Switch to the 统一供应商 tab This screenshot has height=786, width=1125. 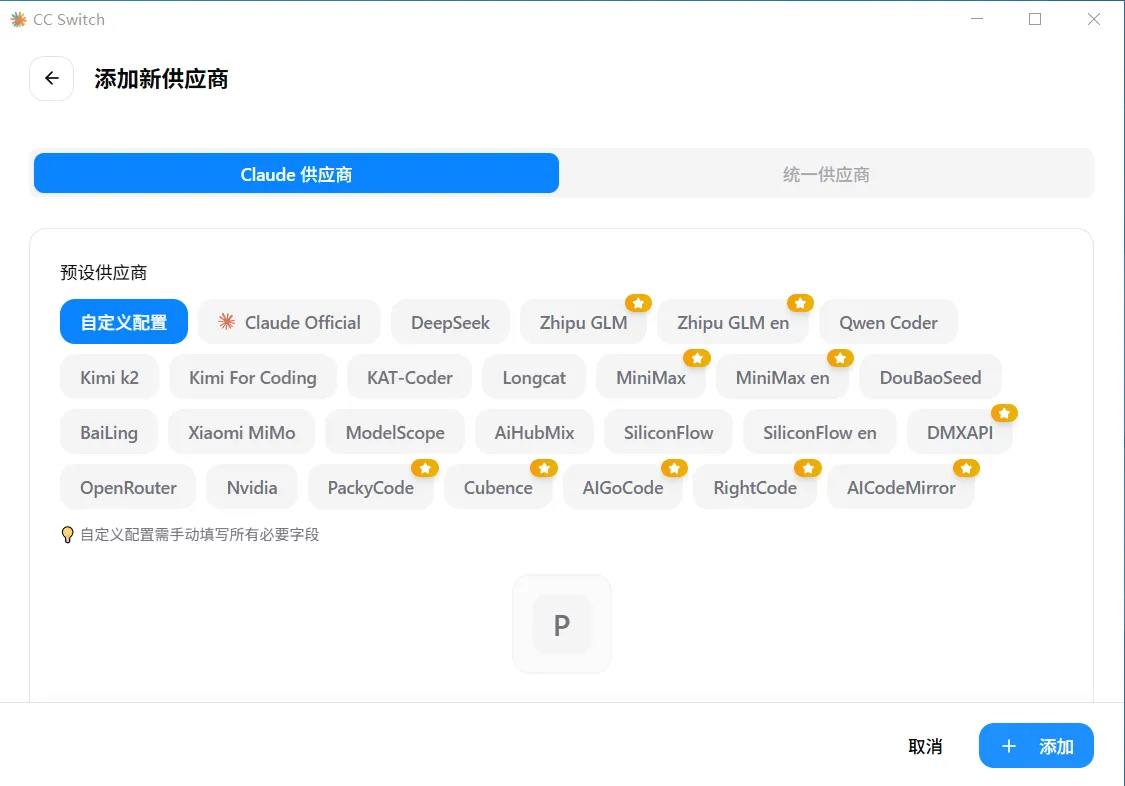click(x=826, y=173)
